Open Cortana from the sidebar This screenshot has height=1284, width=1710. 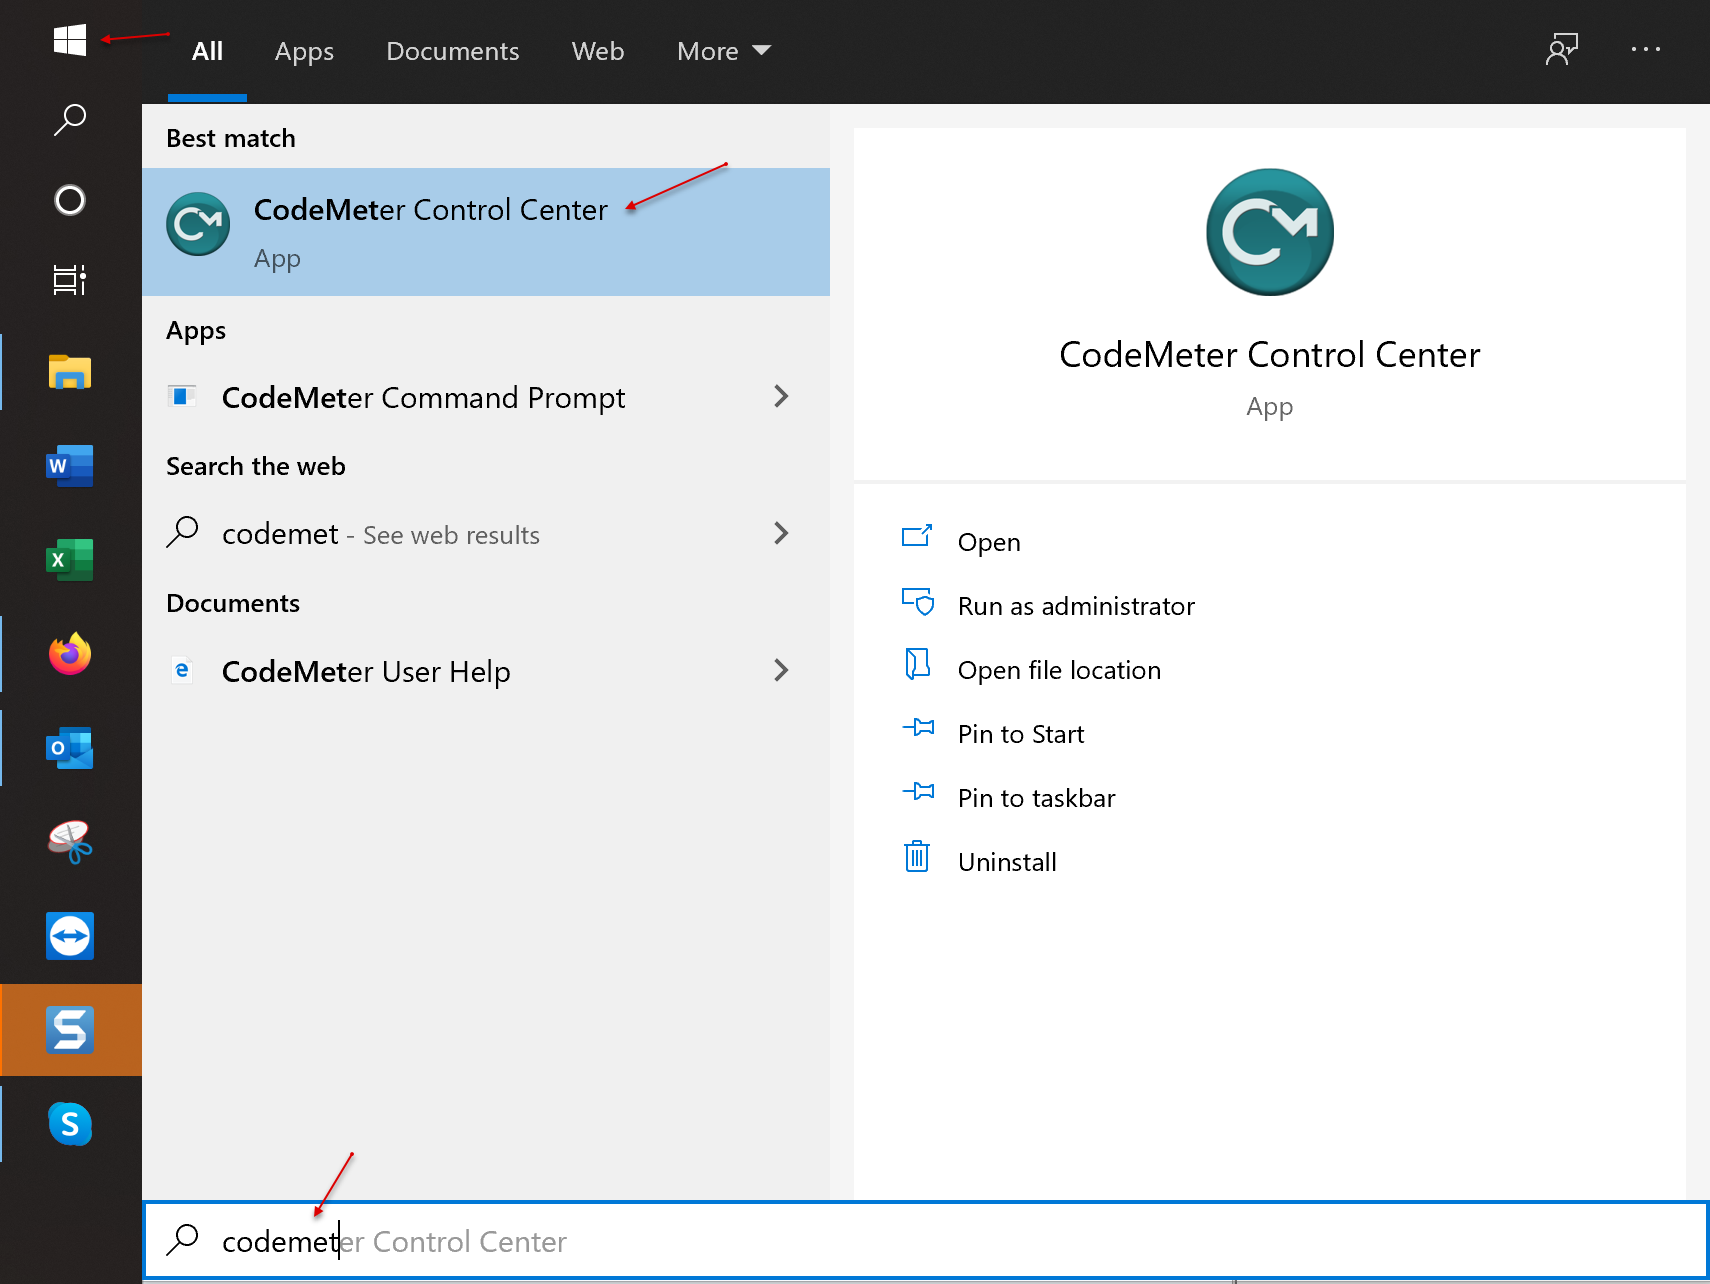point(69,200)
